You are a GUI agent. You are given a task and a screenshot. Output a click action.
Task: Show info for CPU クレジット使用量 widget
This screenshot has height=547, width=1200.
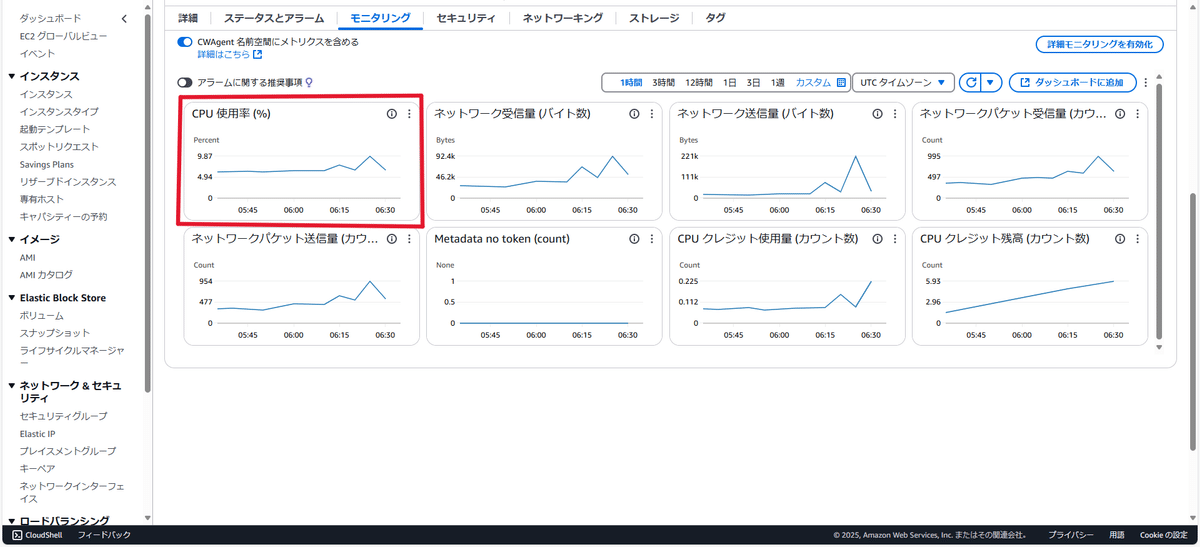tap(878, 239)
